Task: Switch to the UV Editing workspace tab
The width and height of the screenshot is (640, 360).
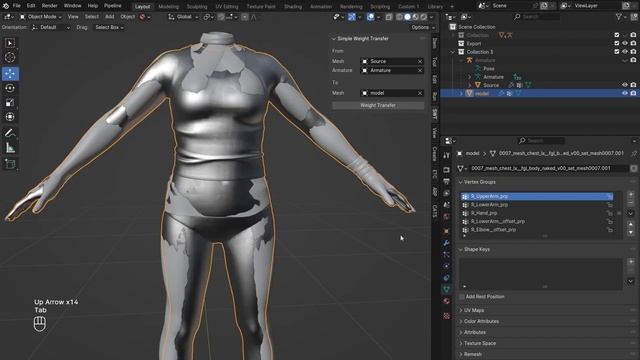Action: tap(227, 7)
